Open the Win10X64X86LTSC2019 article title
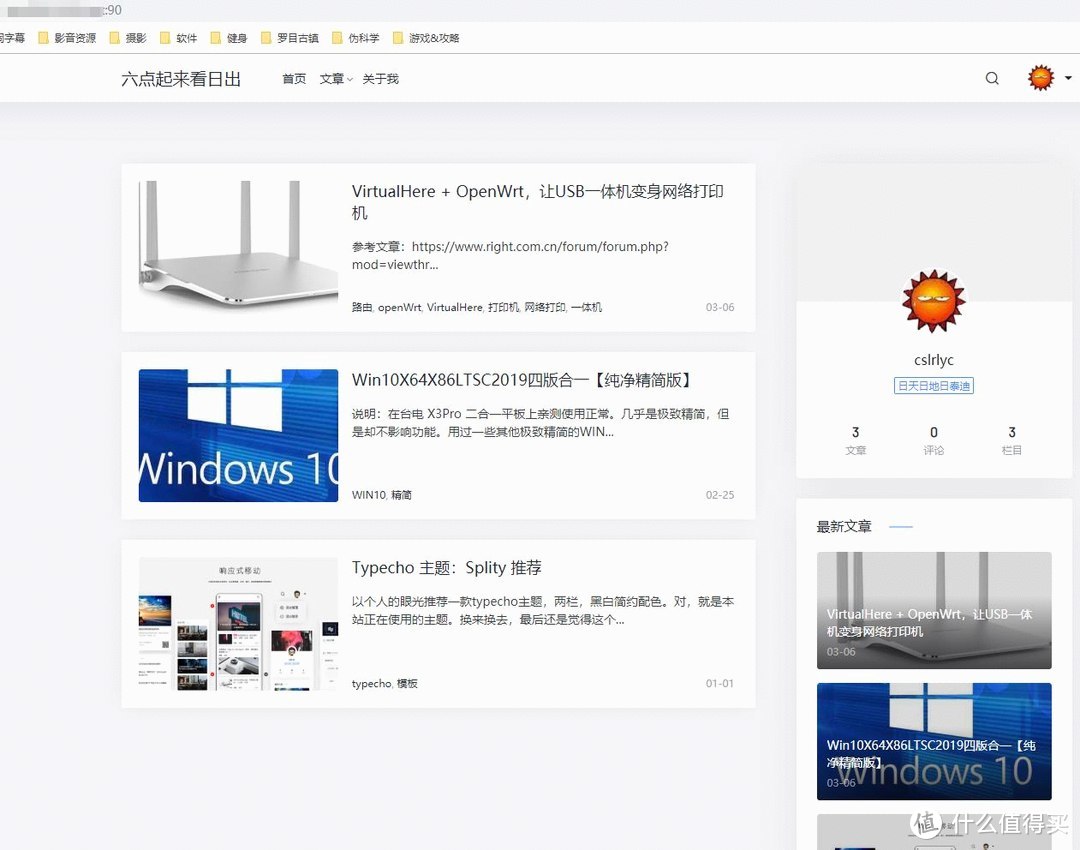 point(521,380)
